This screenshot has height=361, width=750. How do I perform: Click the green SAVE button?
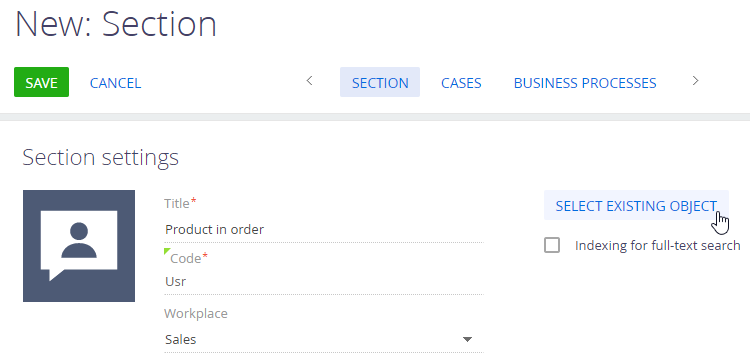pos(42,82)
